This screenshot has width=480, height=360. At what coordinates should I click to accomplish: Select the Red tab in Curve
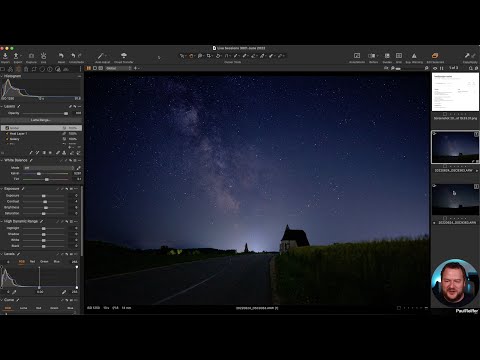(x=39, y=308)
